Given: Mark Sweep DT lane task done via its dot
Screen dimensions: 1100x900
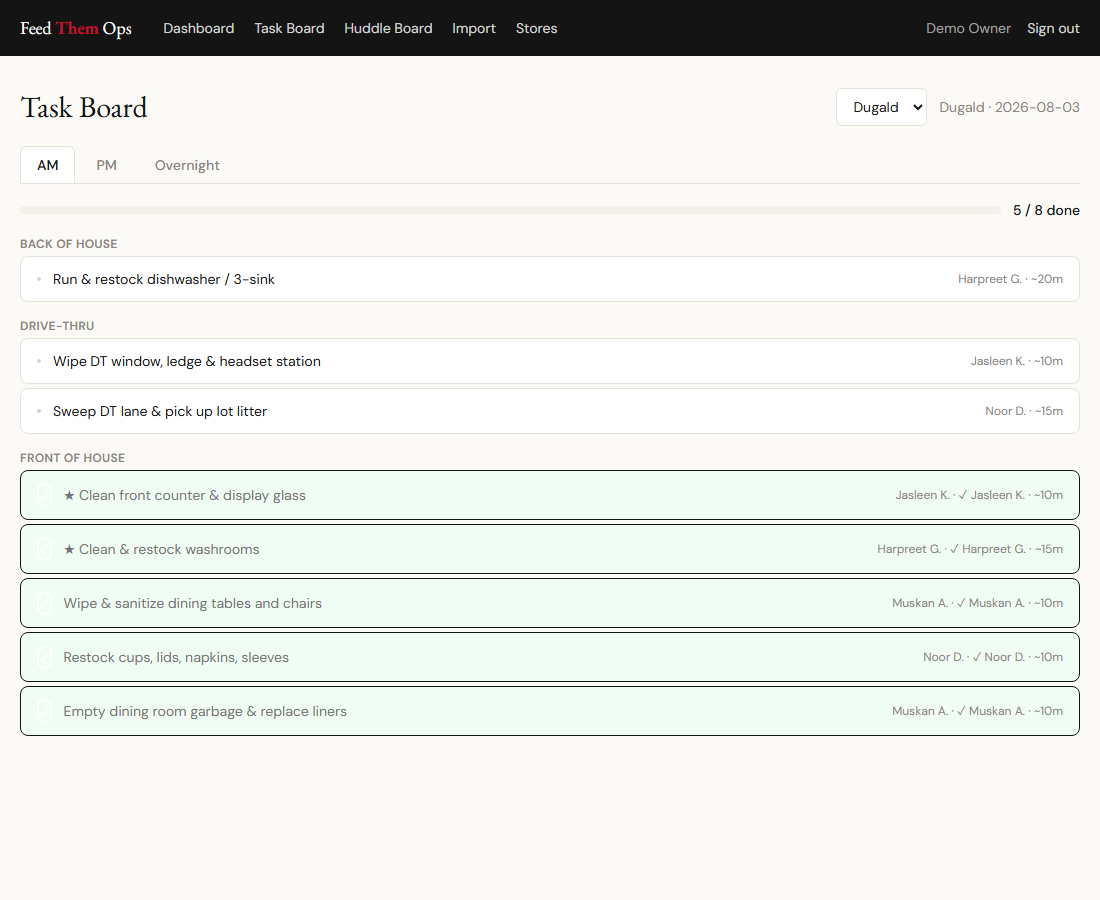Looking at the screenshot, I should coord(39,411).
